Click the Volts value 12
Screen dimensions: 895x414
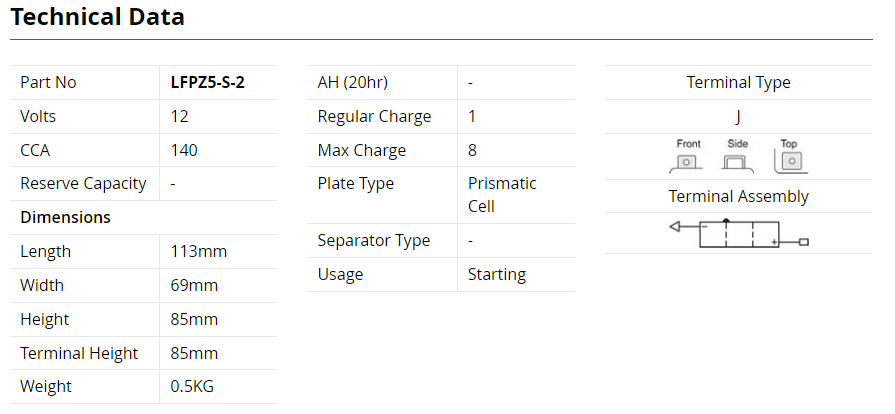pyautogui.click(x=180, y=116)
